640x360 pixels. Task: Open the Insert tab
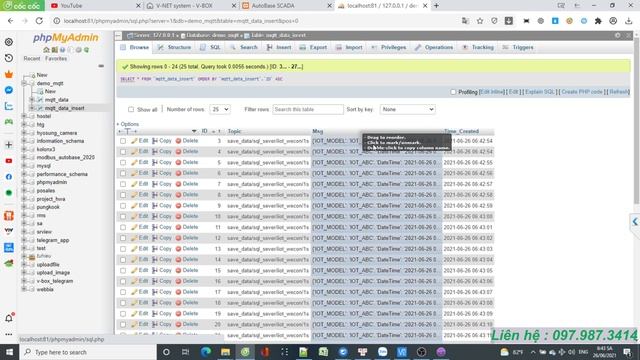(279, 47)
